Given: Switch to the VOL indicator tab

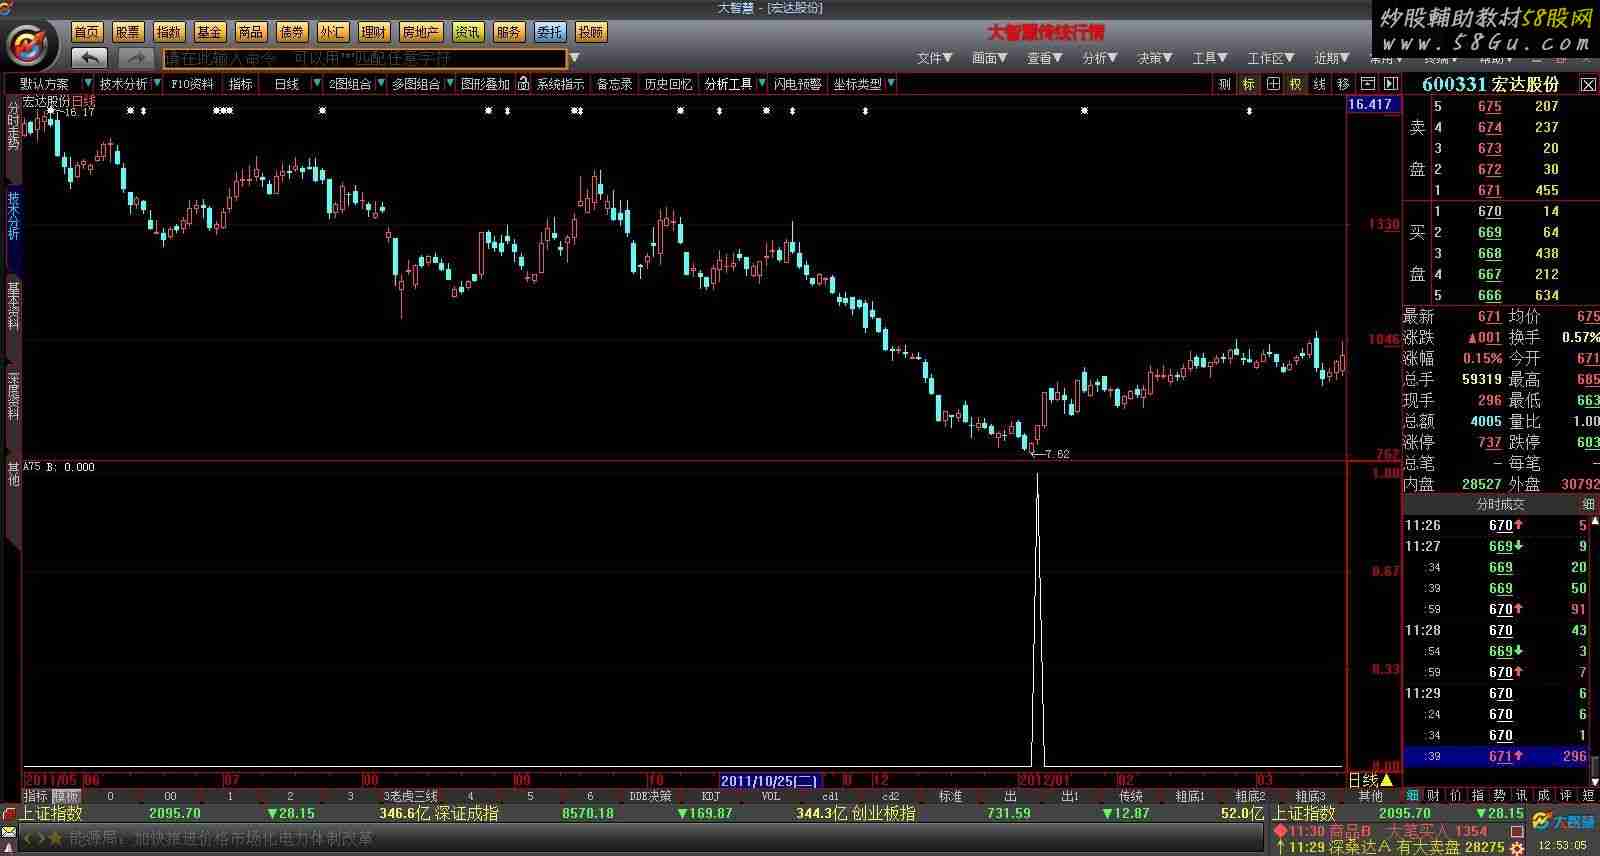Looking at the screenshot, I should tap(771, 796).
